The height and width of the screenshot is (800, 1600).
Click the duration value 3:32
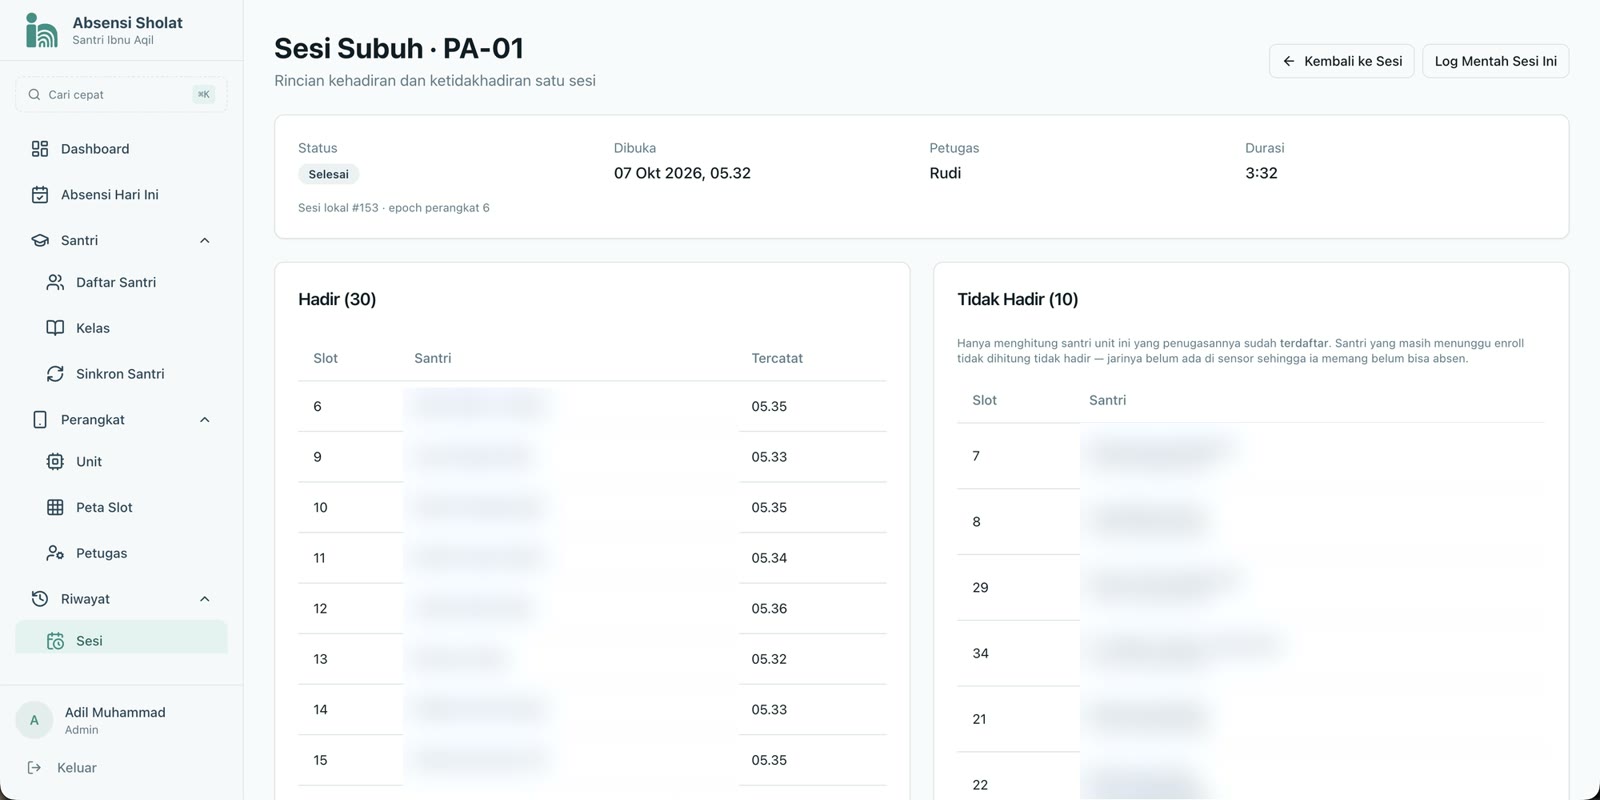(1261, 173)
